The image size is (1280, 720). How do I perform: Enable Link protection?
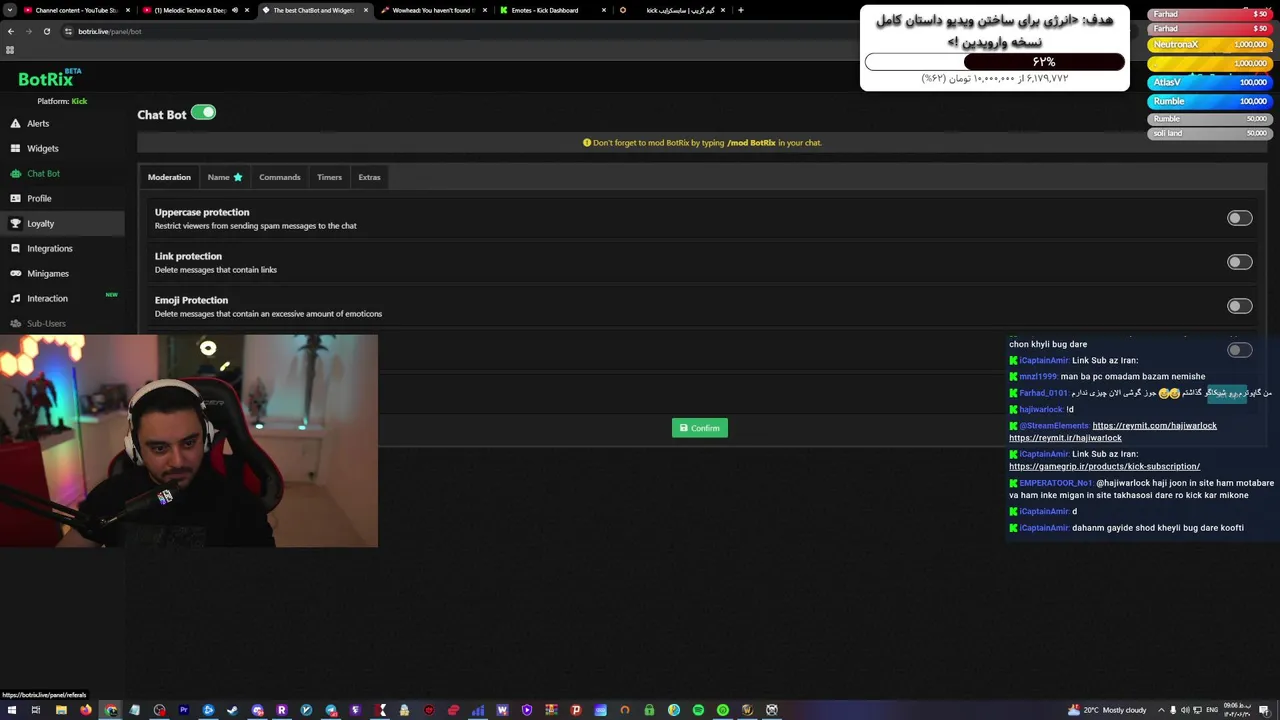click(1239, 262)
